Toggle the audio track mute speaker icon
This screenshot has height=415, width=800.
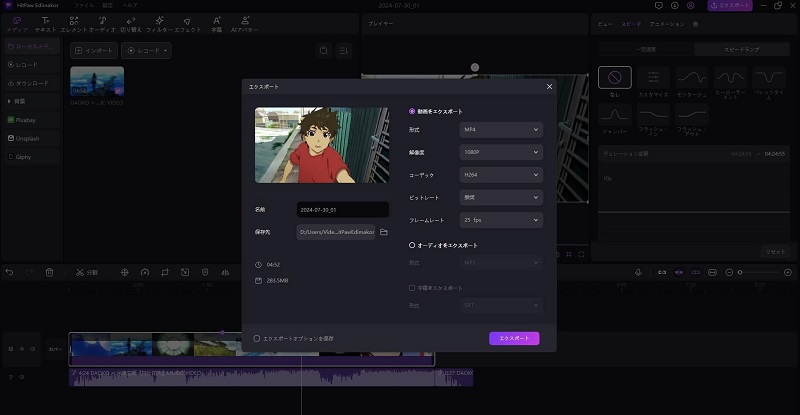click(x=21, y=377)
